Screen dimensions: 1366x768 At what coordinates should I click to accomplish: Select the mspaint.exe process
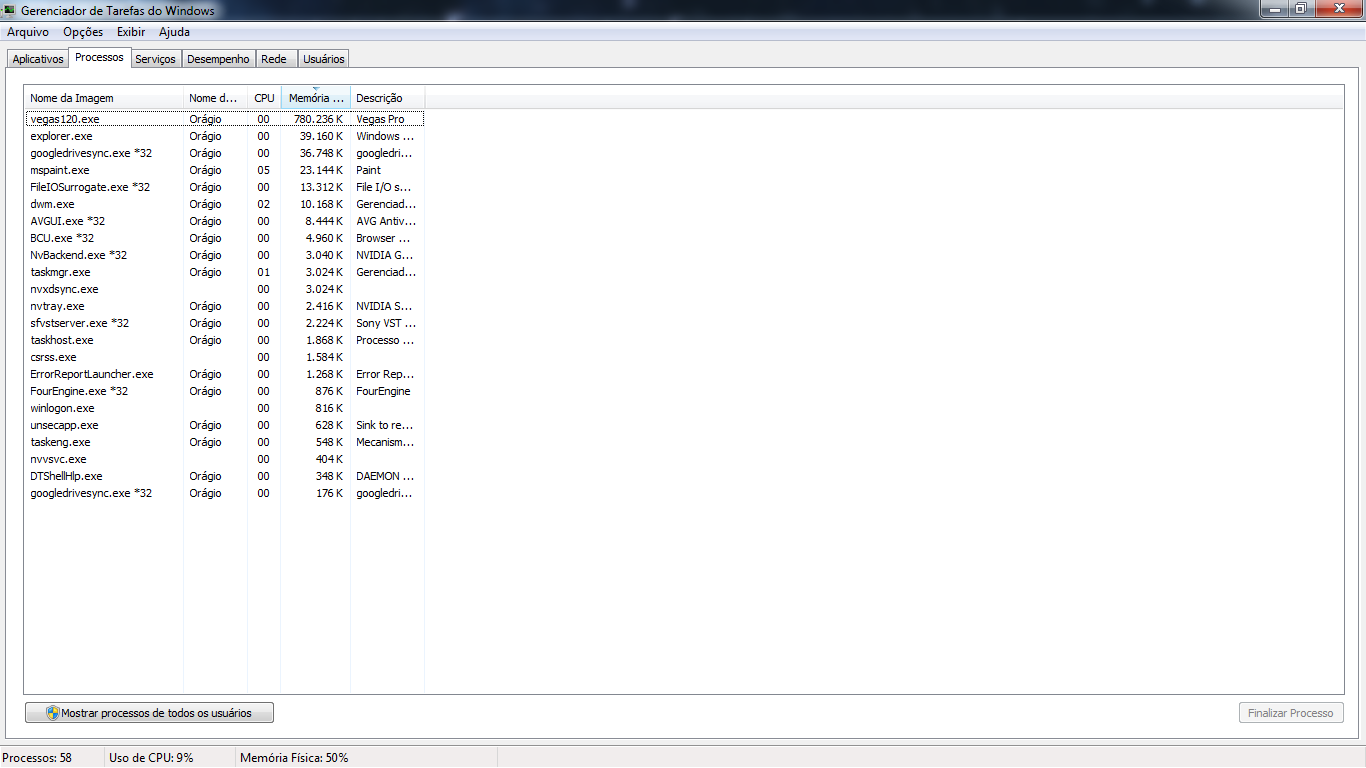(x=224, y=170)
